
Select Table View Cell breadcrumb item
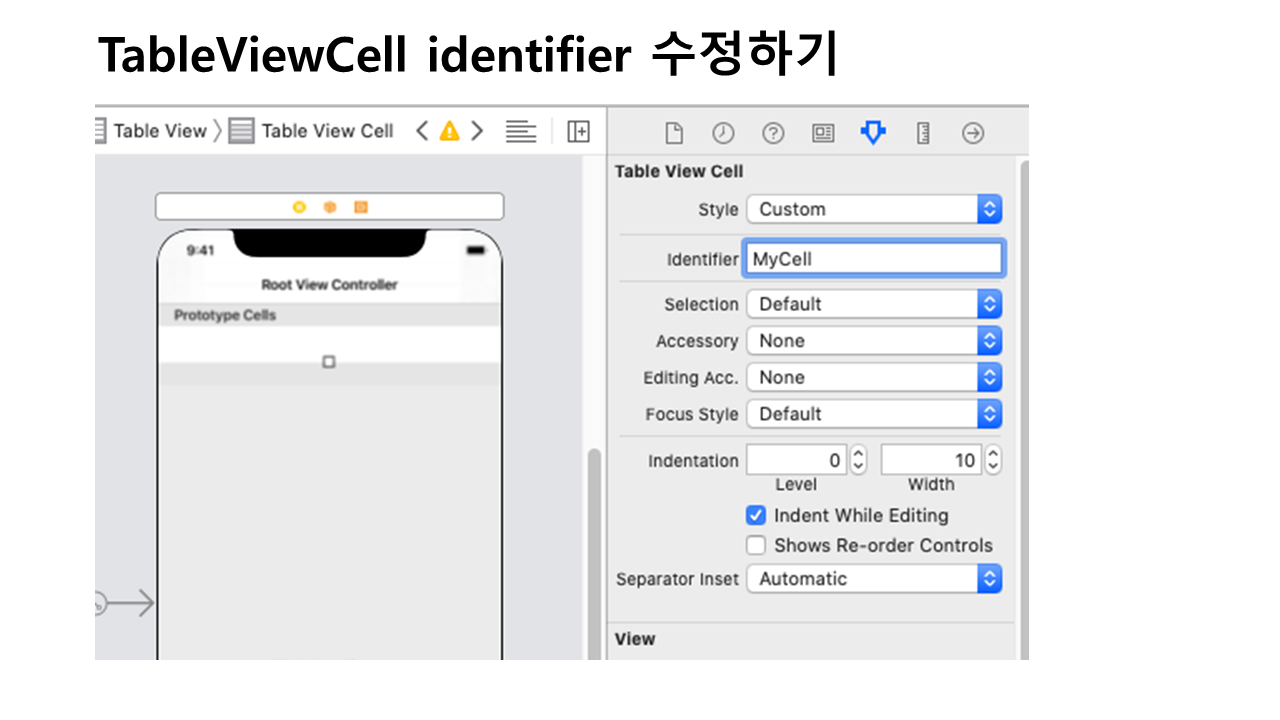(x=326, y=131)
